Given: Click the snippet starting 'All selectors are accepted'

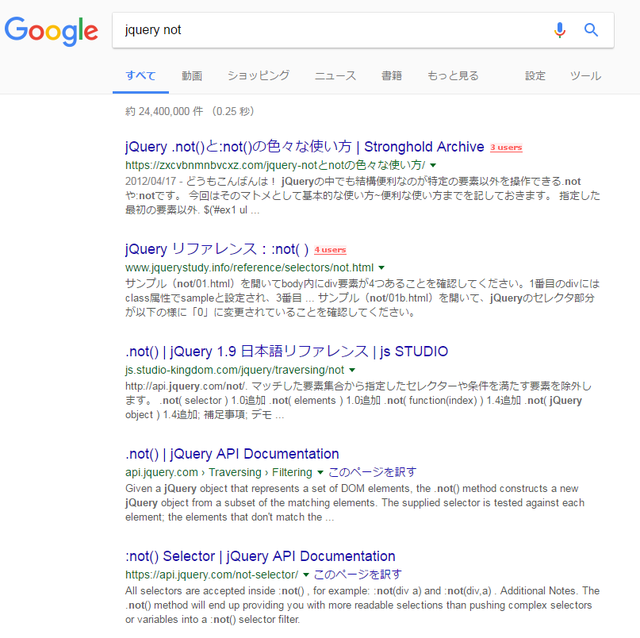Looking at the screenshot, I should 362,605.
